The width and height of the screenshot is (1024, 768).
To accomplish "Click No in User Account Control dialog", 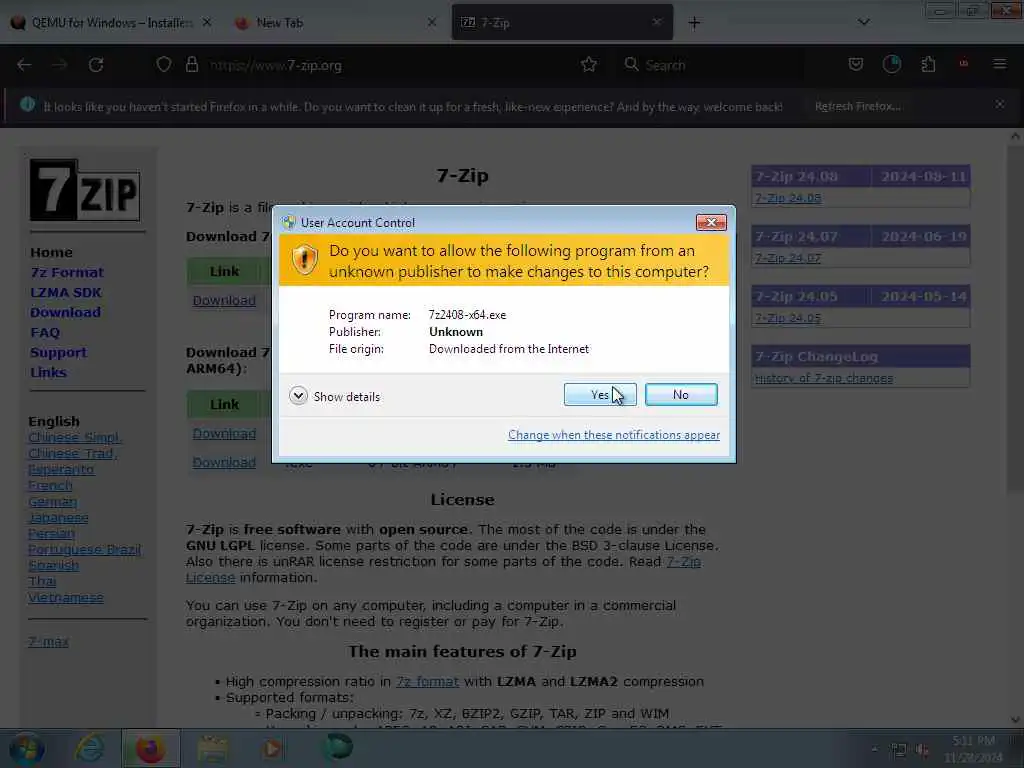I will (x=680, y=394).
